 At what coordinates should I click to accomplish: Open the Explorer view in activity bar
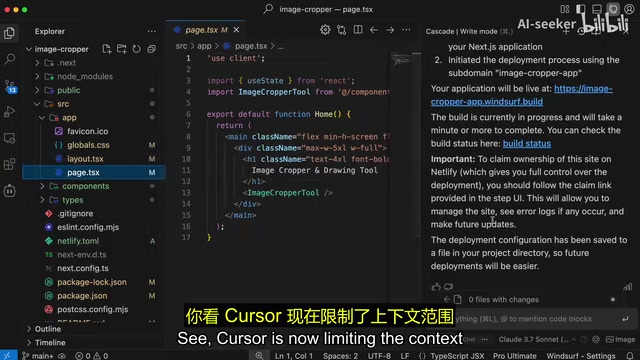point(9,33)
